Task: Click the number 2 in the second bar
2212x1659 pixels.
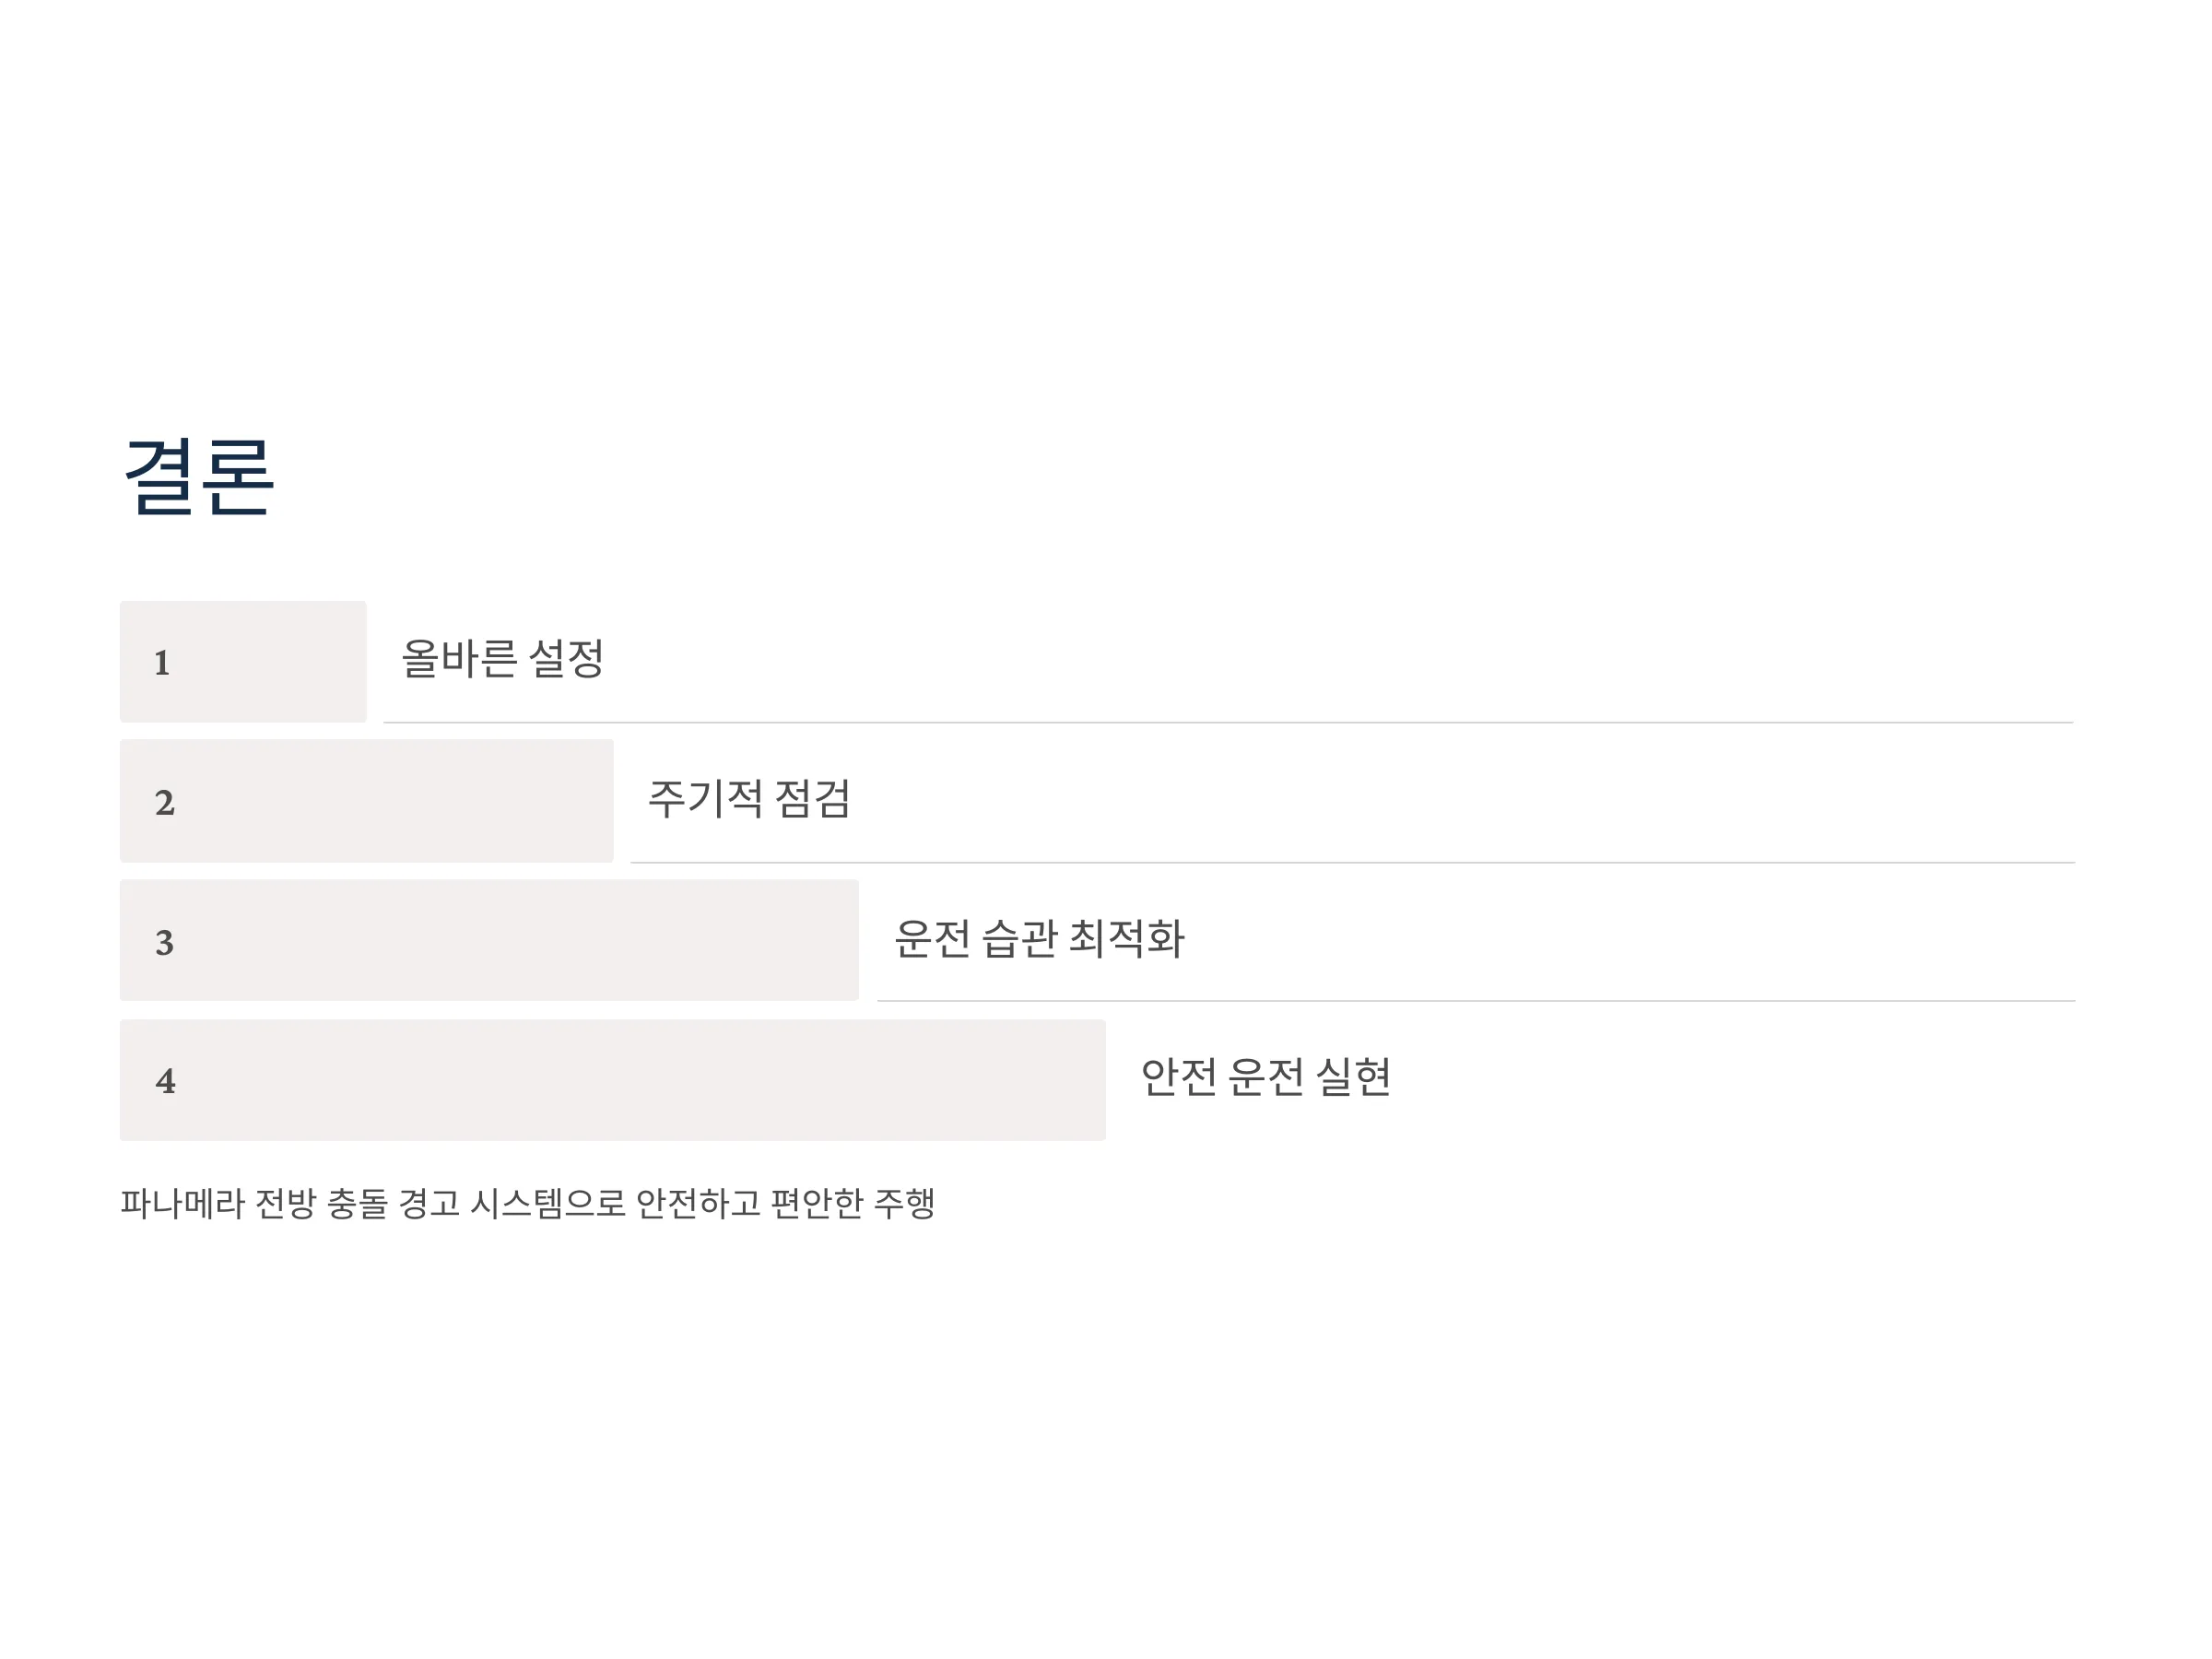Action: (165, 802)
